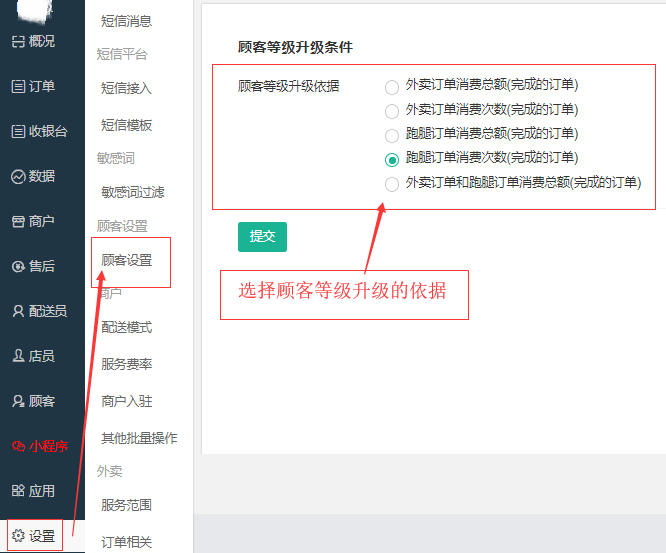
Task: Click the green 提交 submit button
Action: 262,237
